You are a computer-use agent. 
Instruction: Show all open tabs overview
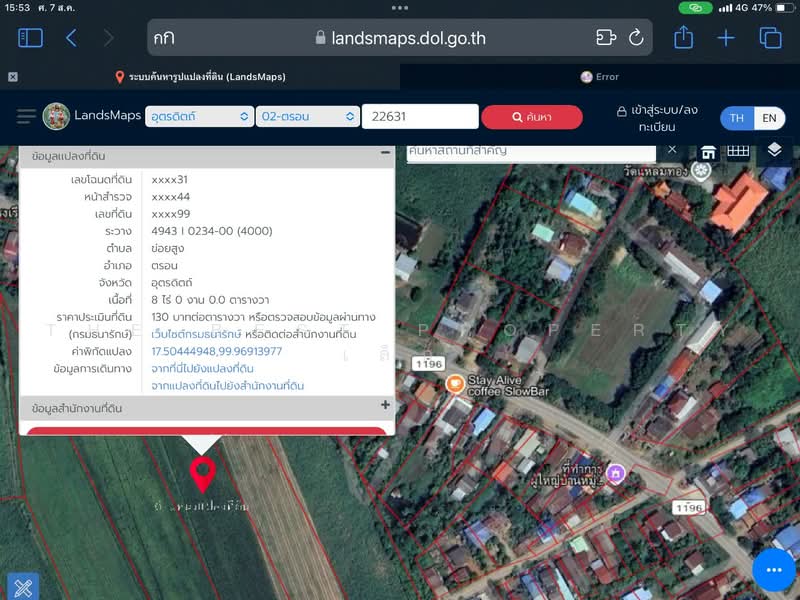point(770,38)
